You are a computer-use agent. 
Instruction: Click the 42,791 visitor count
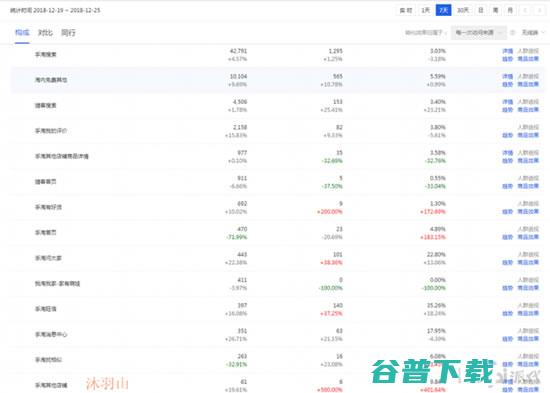pos(239,51)
